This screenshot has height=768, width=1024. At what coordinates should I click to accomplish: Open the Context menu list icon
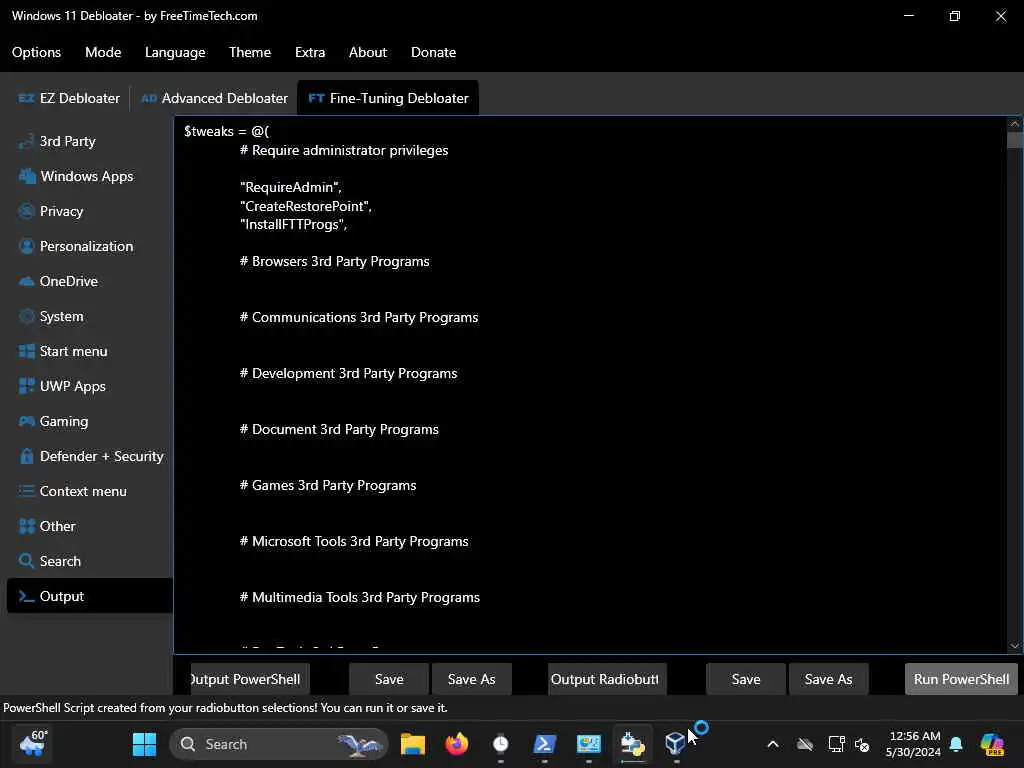27,491
